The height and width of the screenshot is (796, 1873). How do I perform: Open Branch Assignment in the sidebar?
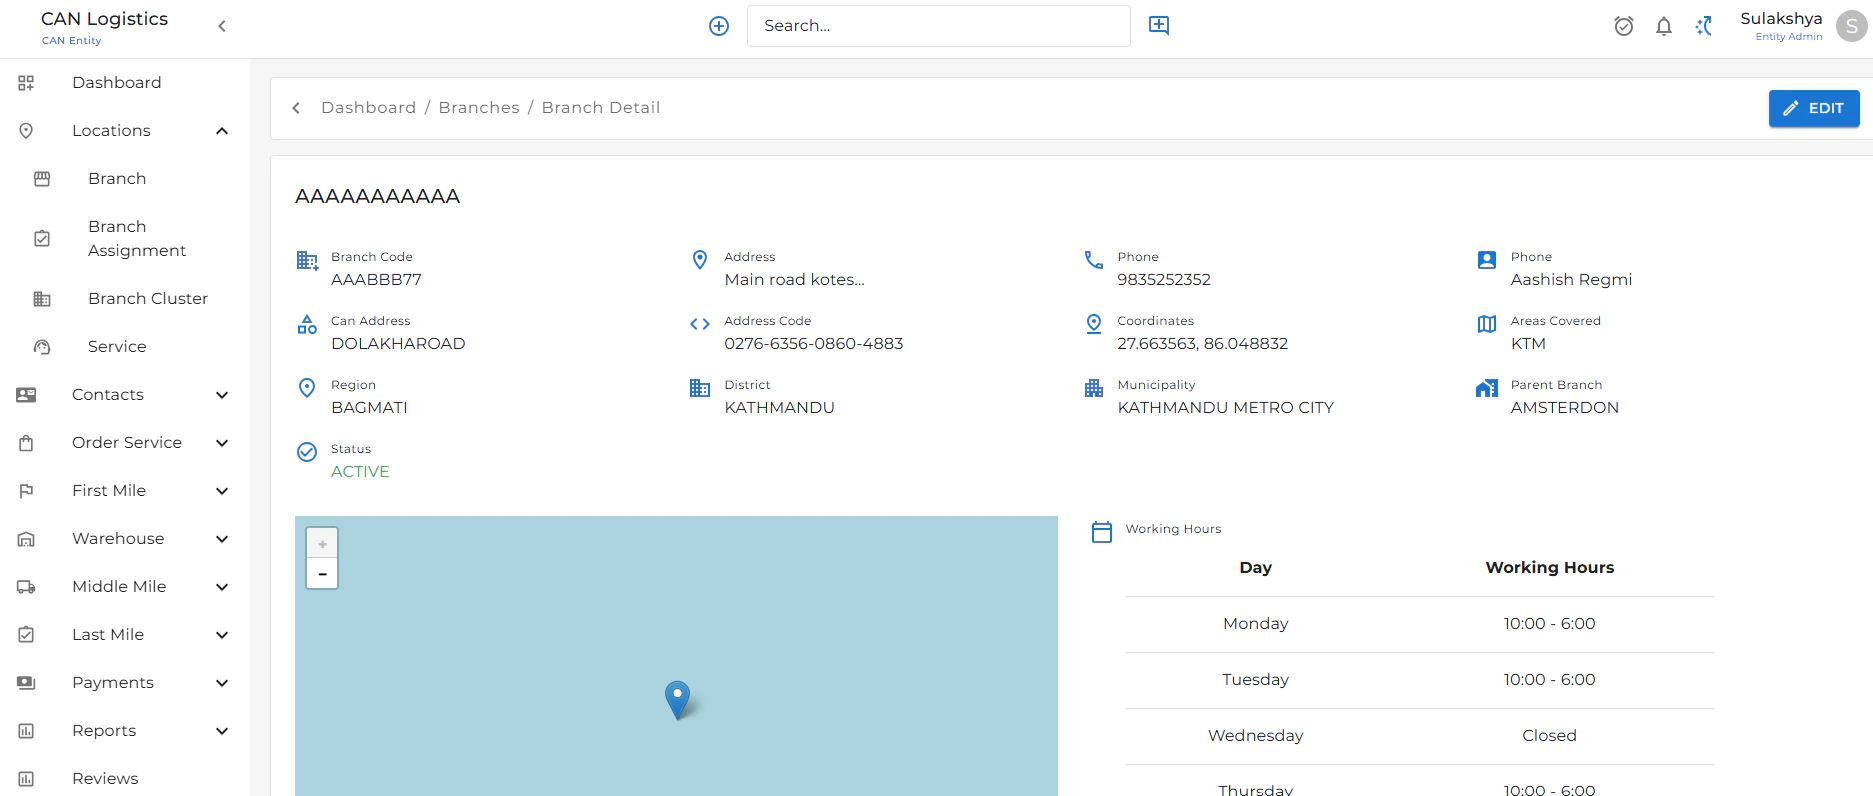pos(137,239)
